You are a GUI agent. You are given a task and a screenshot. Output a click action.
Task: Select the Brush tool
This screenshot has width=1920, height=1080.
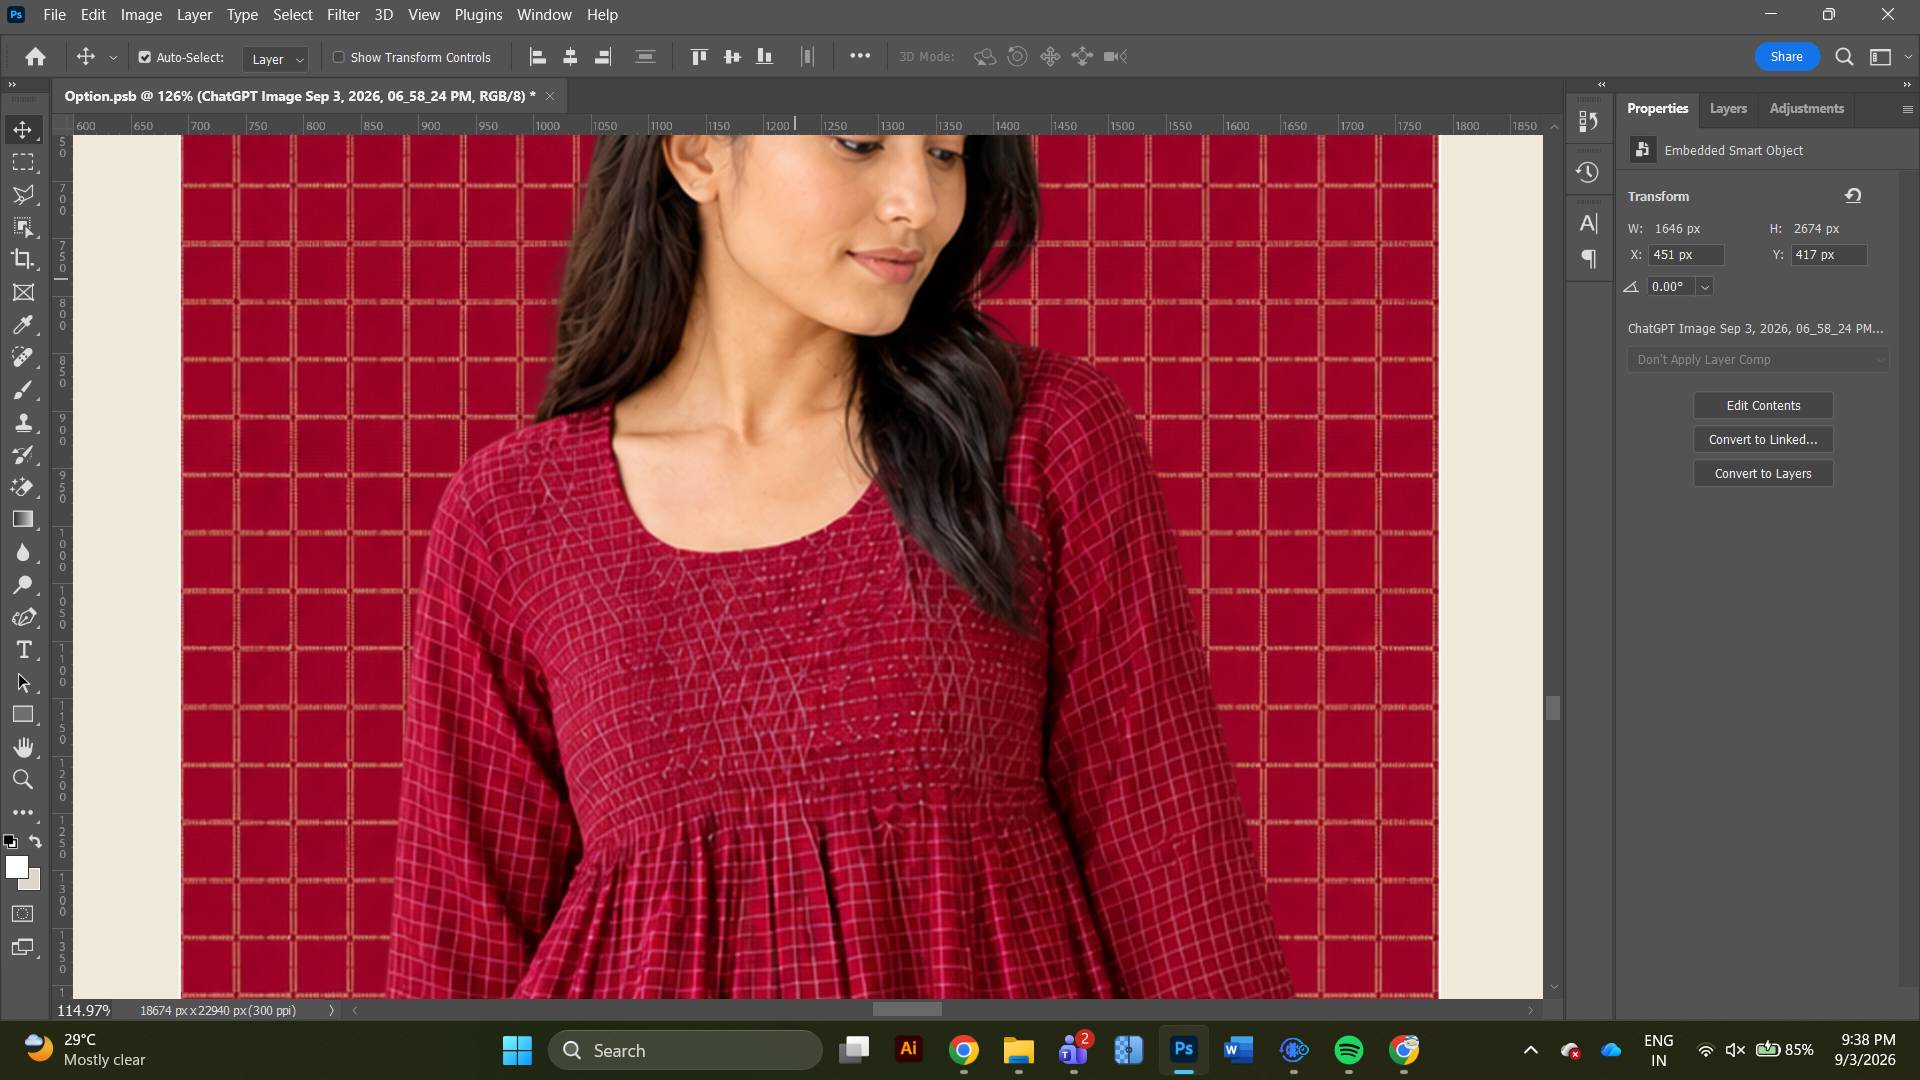(x=23, y=390)
